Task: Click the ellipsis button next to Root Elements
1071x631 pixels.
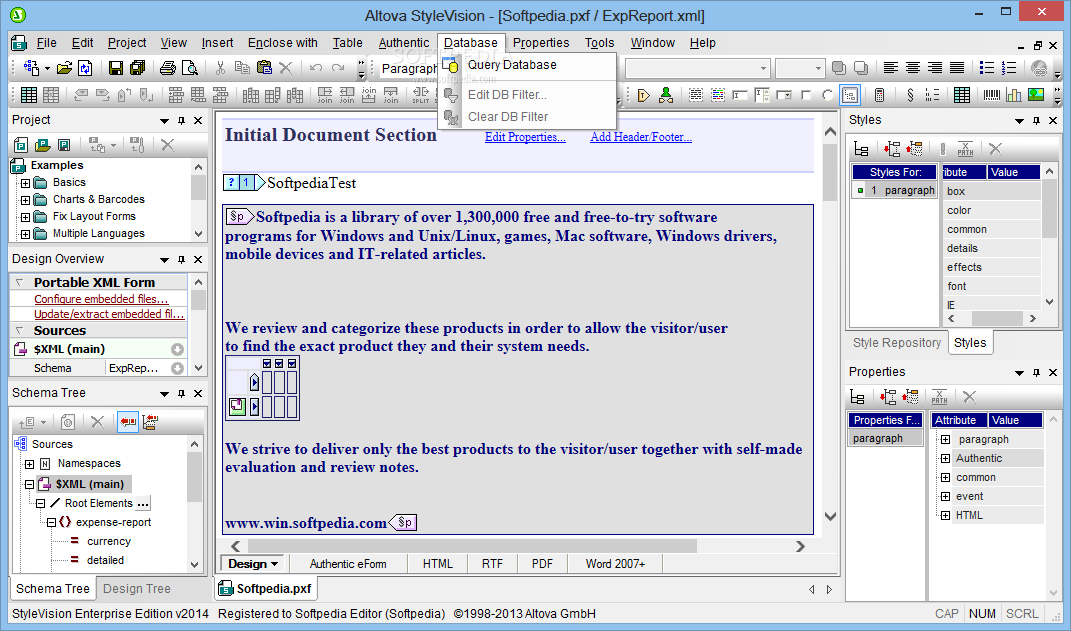Action: pos(143,504)
